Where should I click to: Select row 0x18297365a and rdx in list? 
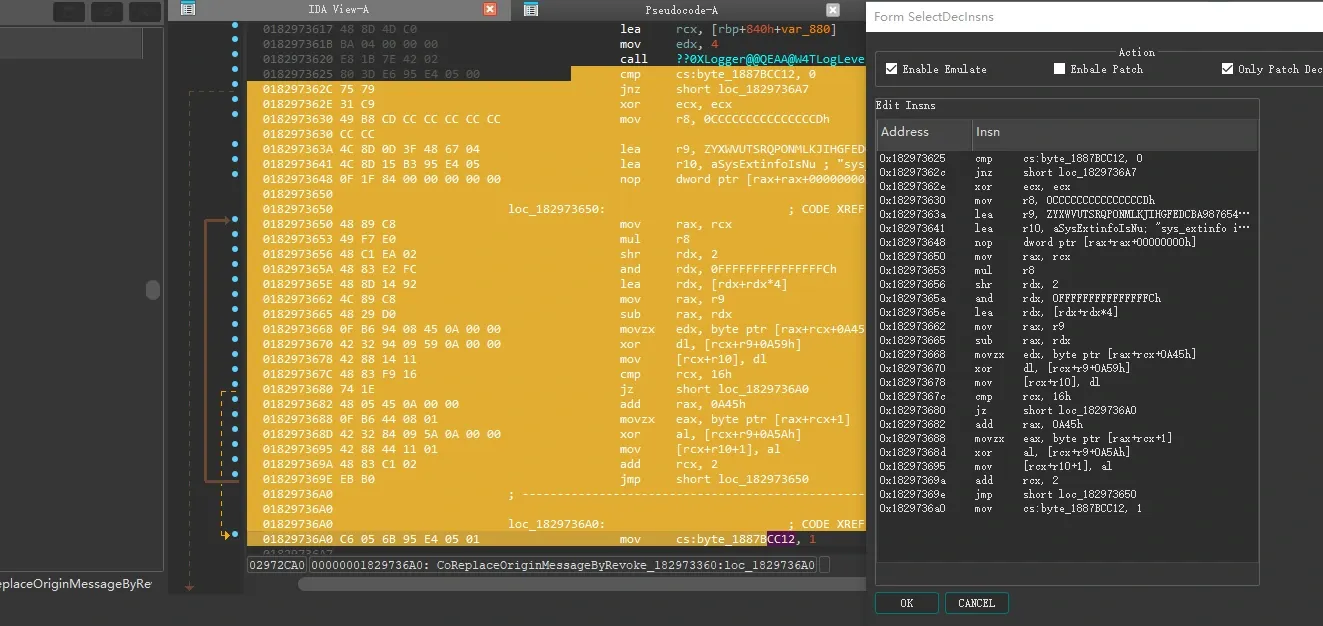(1066, 299)
